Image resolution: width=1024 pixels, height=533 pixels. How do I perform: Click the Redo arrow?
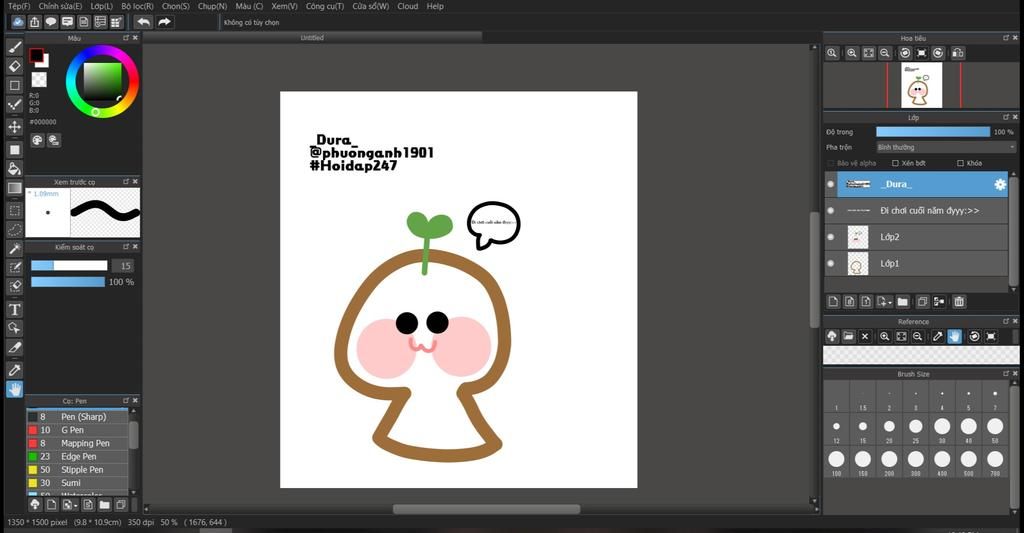(x=164, y=22)
